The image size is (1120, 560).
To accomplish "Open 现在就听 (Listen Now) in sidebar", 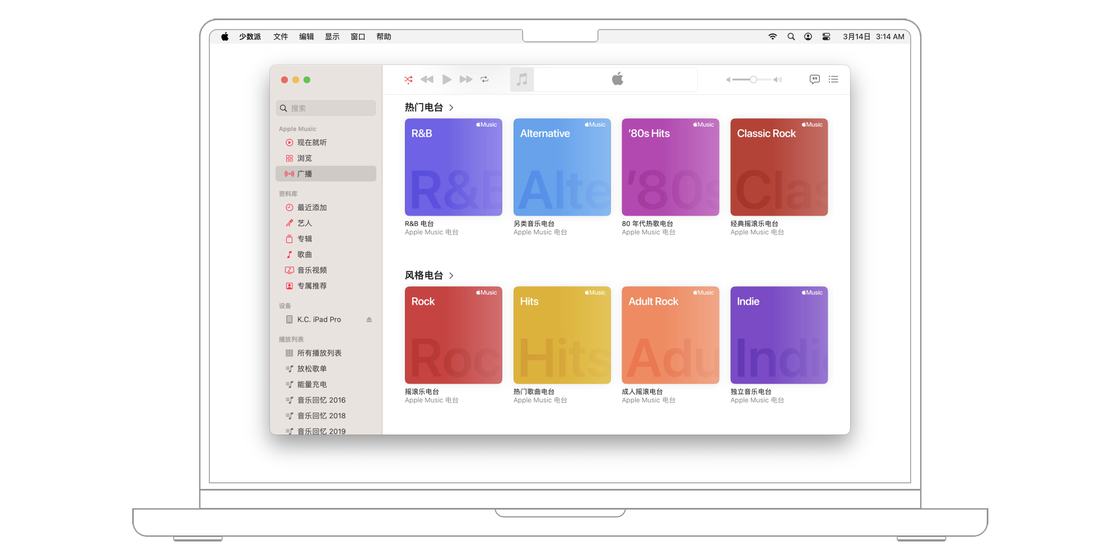I will 311,143.
